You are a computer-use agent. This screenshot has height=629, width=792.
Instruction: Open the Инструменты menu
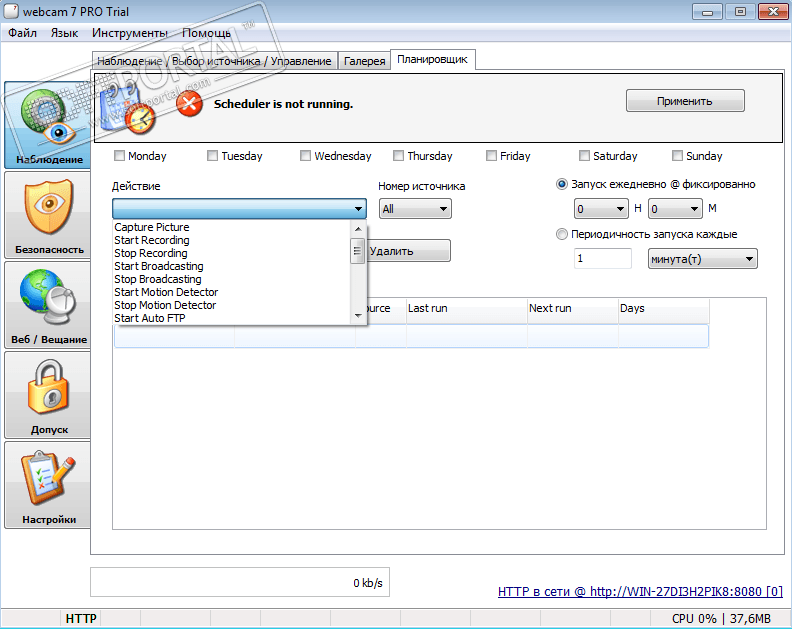[x=130, y=33]
